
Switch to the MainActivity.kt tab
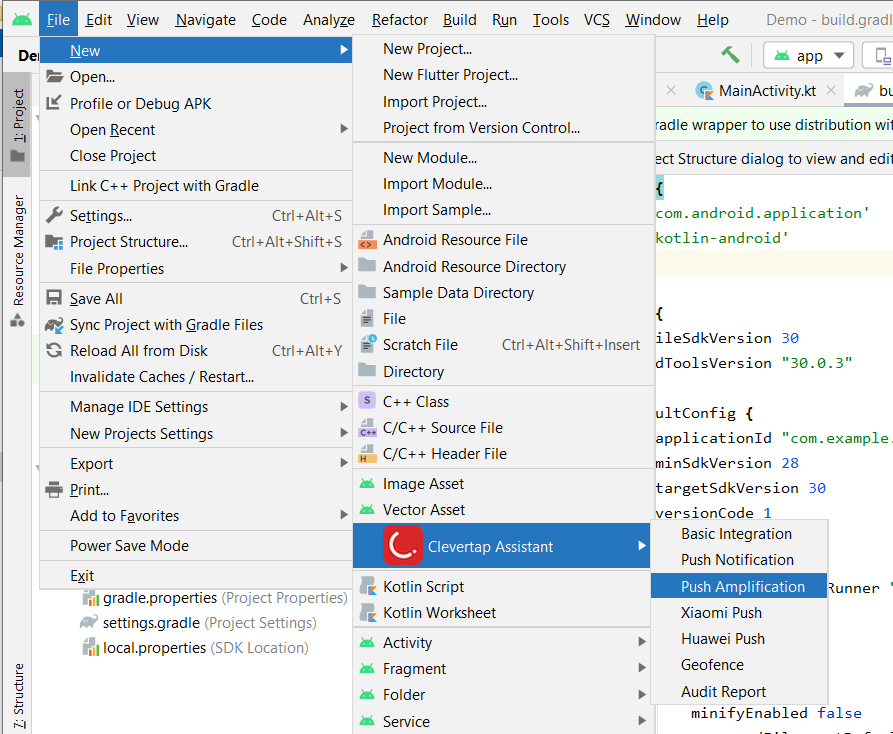pos(767,91)
